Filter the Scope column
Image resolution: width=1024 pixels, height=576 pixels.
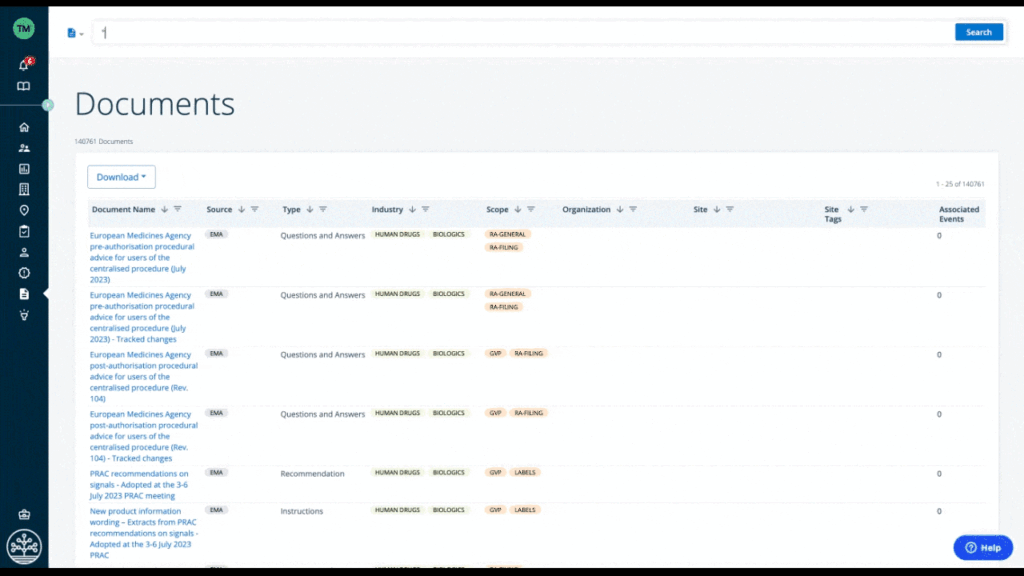(531, 210)
